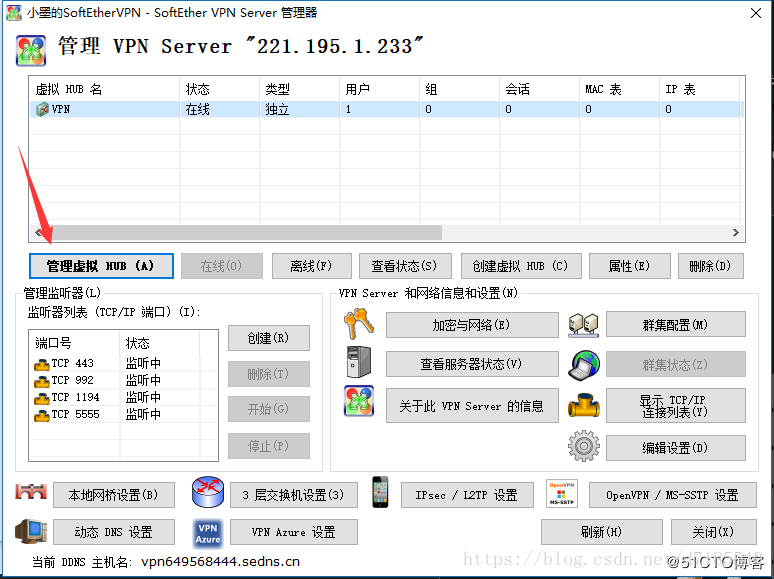Open 3 层交换机设置(3)
This screenshot has height=579, width=774.
click(294, 495)
